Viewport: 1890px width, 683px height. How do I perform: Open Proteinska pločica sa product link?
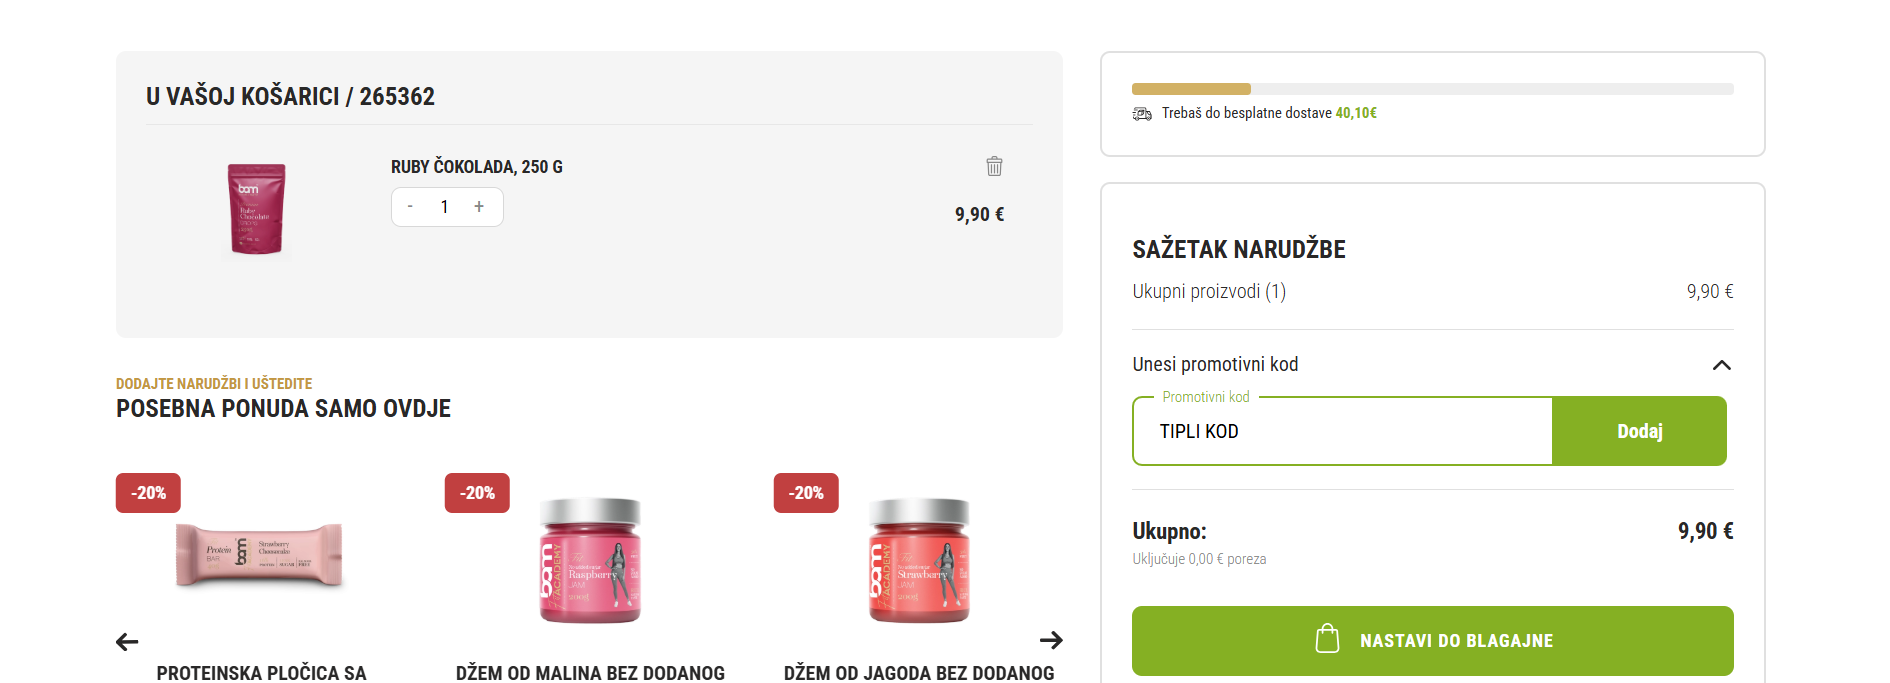point(261,673)
